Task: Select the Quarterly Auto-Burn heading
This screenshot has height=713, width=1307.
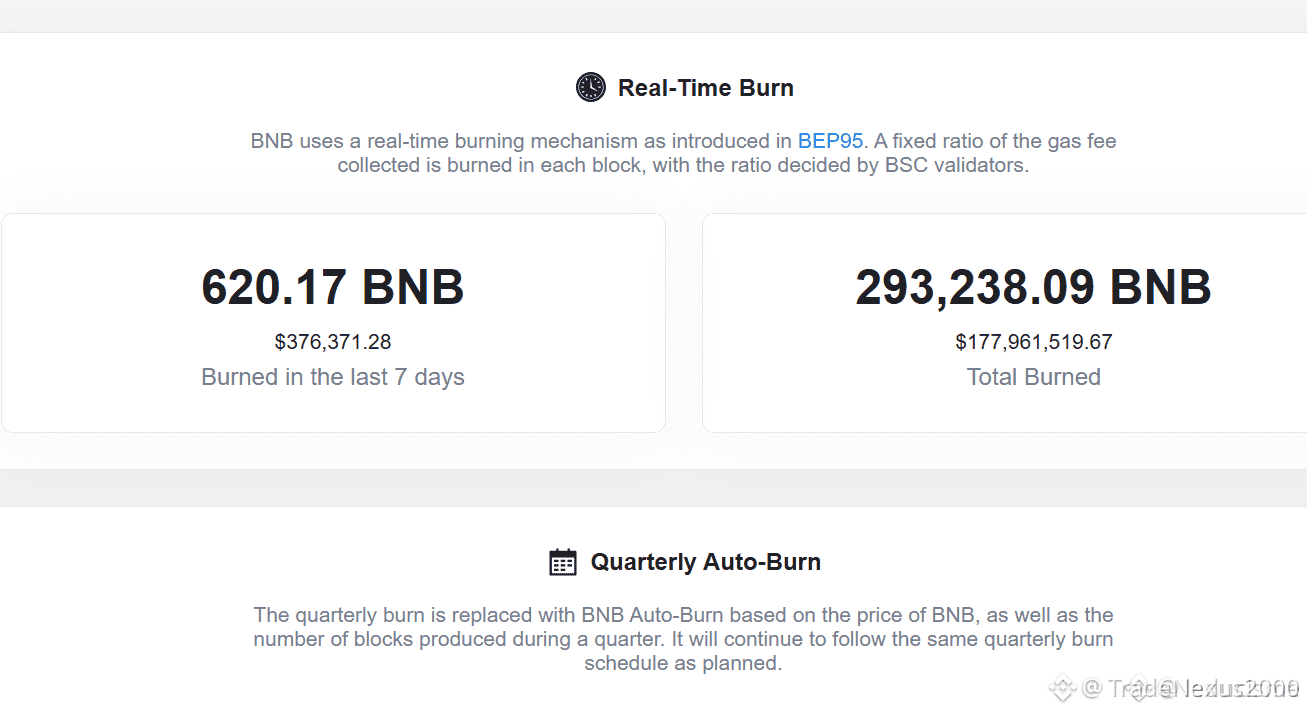Action: click(x=706, y=562)
